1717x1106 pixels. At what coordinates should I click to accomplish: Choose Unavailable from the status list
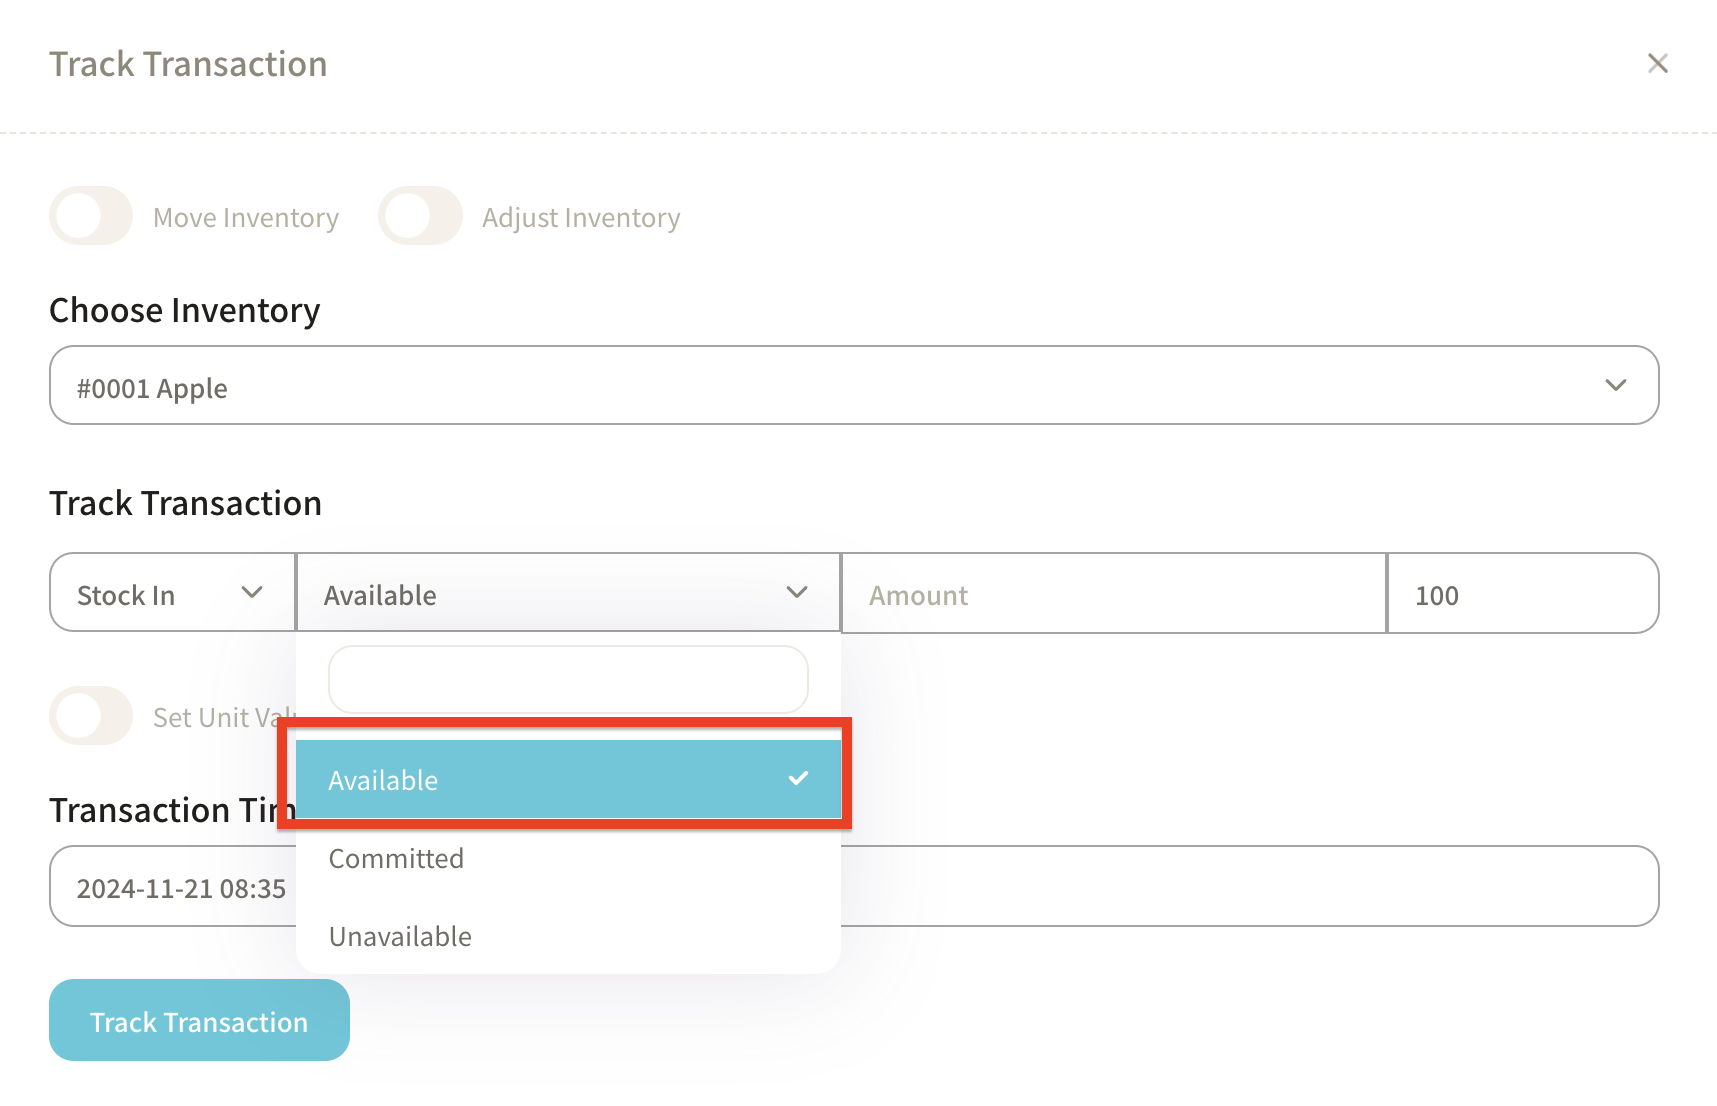click(x=401, y=937)
